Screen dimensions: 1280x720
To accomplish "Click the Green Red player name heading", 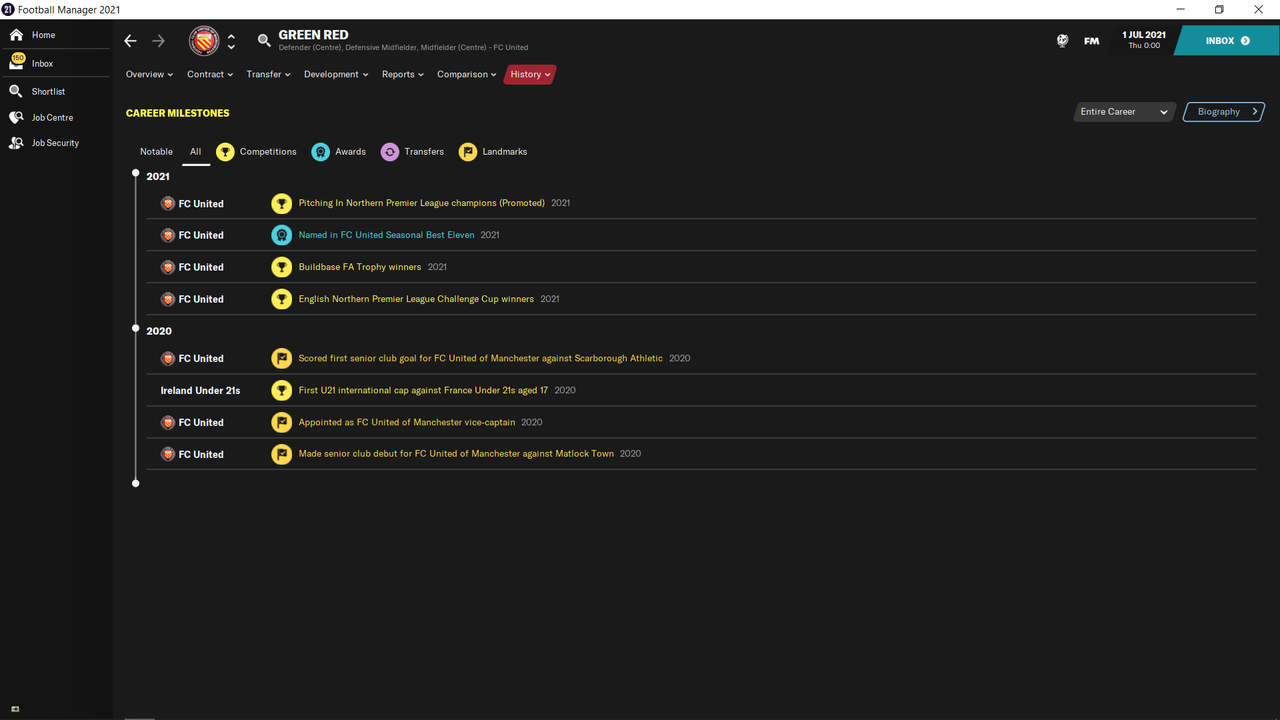I will click(x=313, y=34).
